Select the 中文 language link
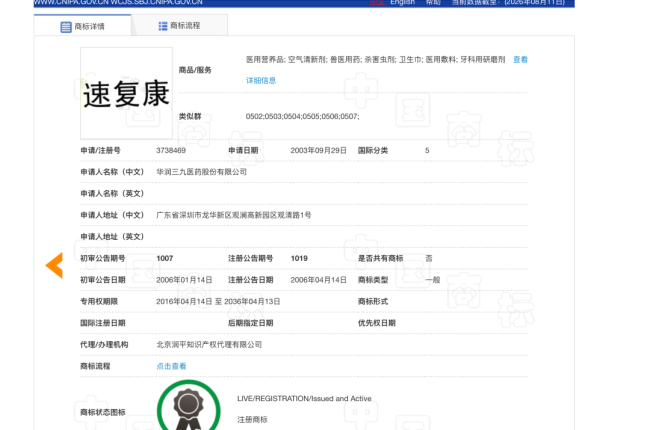The height and width of the screenshot is (430, 650). 377,2
